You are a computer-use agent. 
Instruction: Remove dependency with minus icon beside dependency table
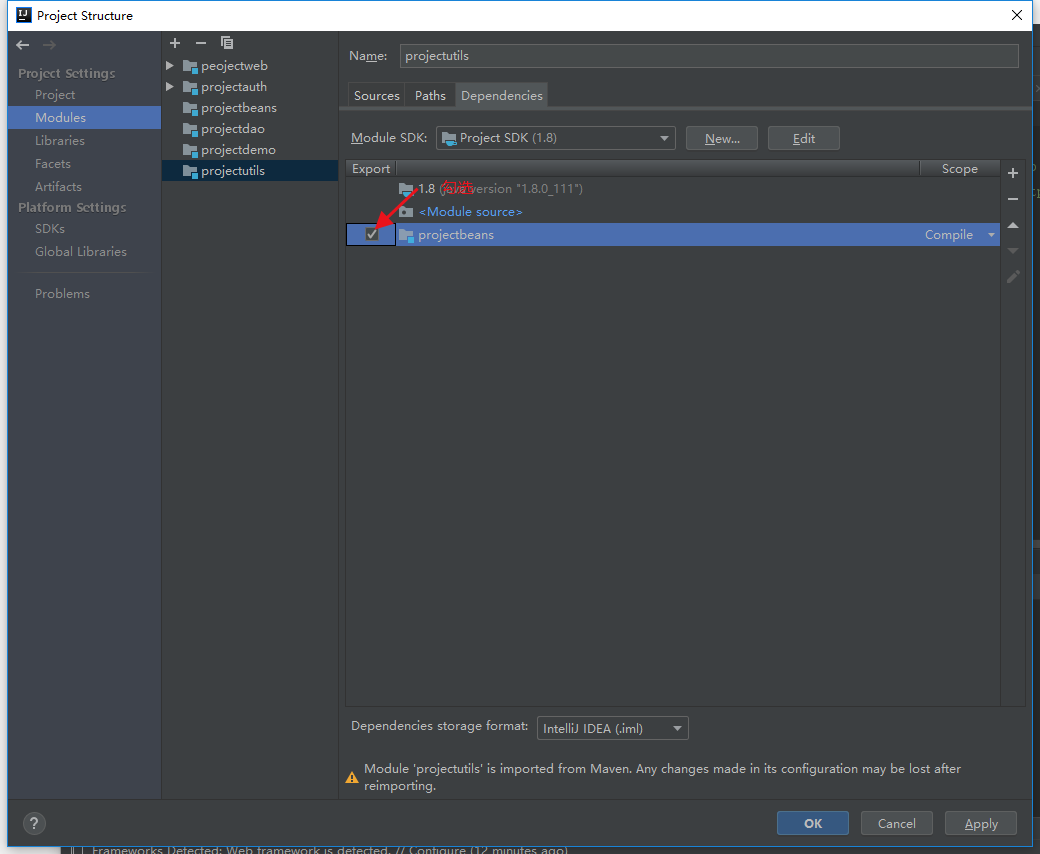tap(1013, 199)
